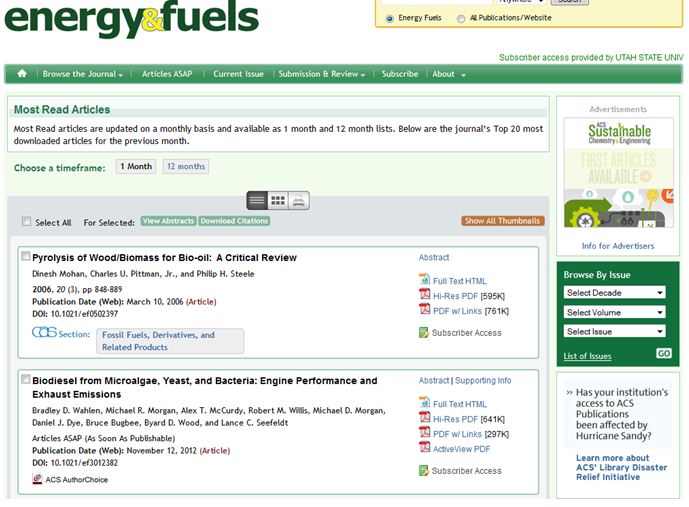Open the Select Volume dropdown
The width and height of the screenshot is (689, 507).
(x=614, y=312)
